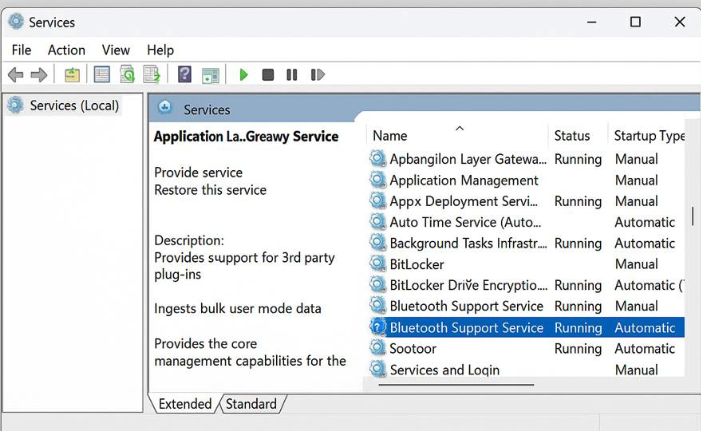Select the Services and Login row

526,370
